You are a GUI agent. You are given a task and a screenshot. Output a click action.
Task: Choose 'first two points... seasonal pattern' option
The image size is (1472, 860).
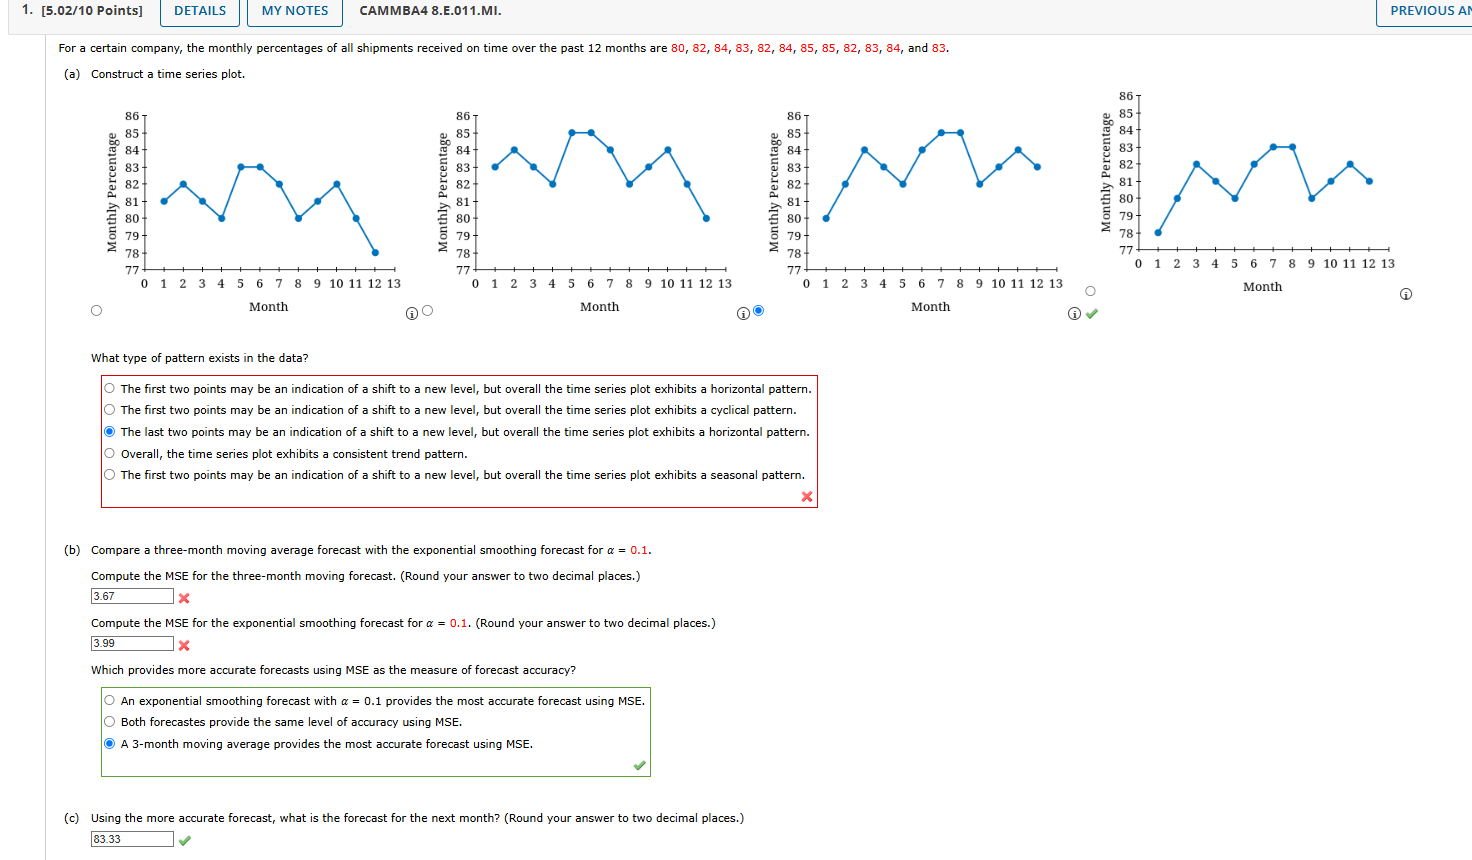pos(109,475)
